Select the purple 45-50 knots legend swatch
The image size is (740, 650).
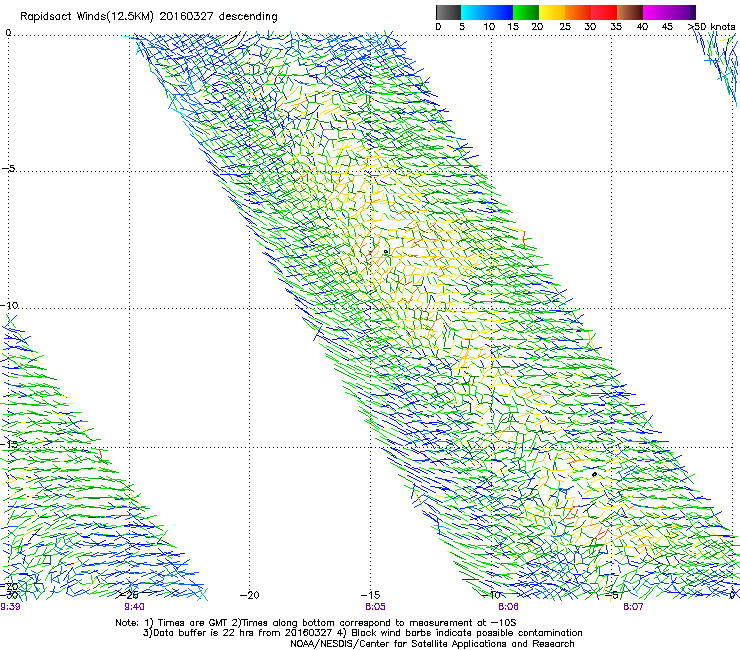682,12
